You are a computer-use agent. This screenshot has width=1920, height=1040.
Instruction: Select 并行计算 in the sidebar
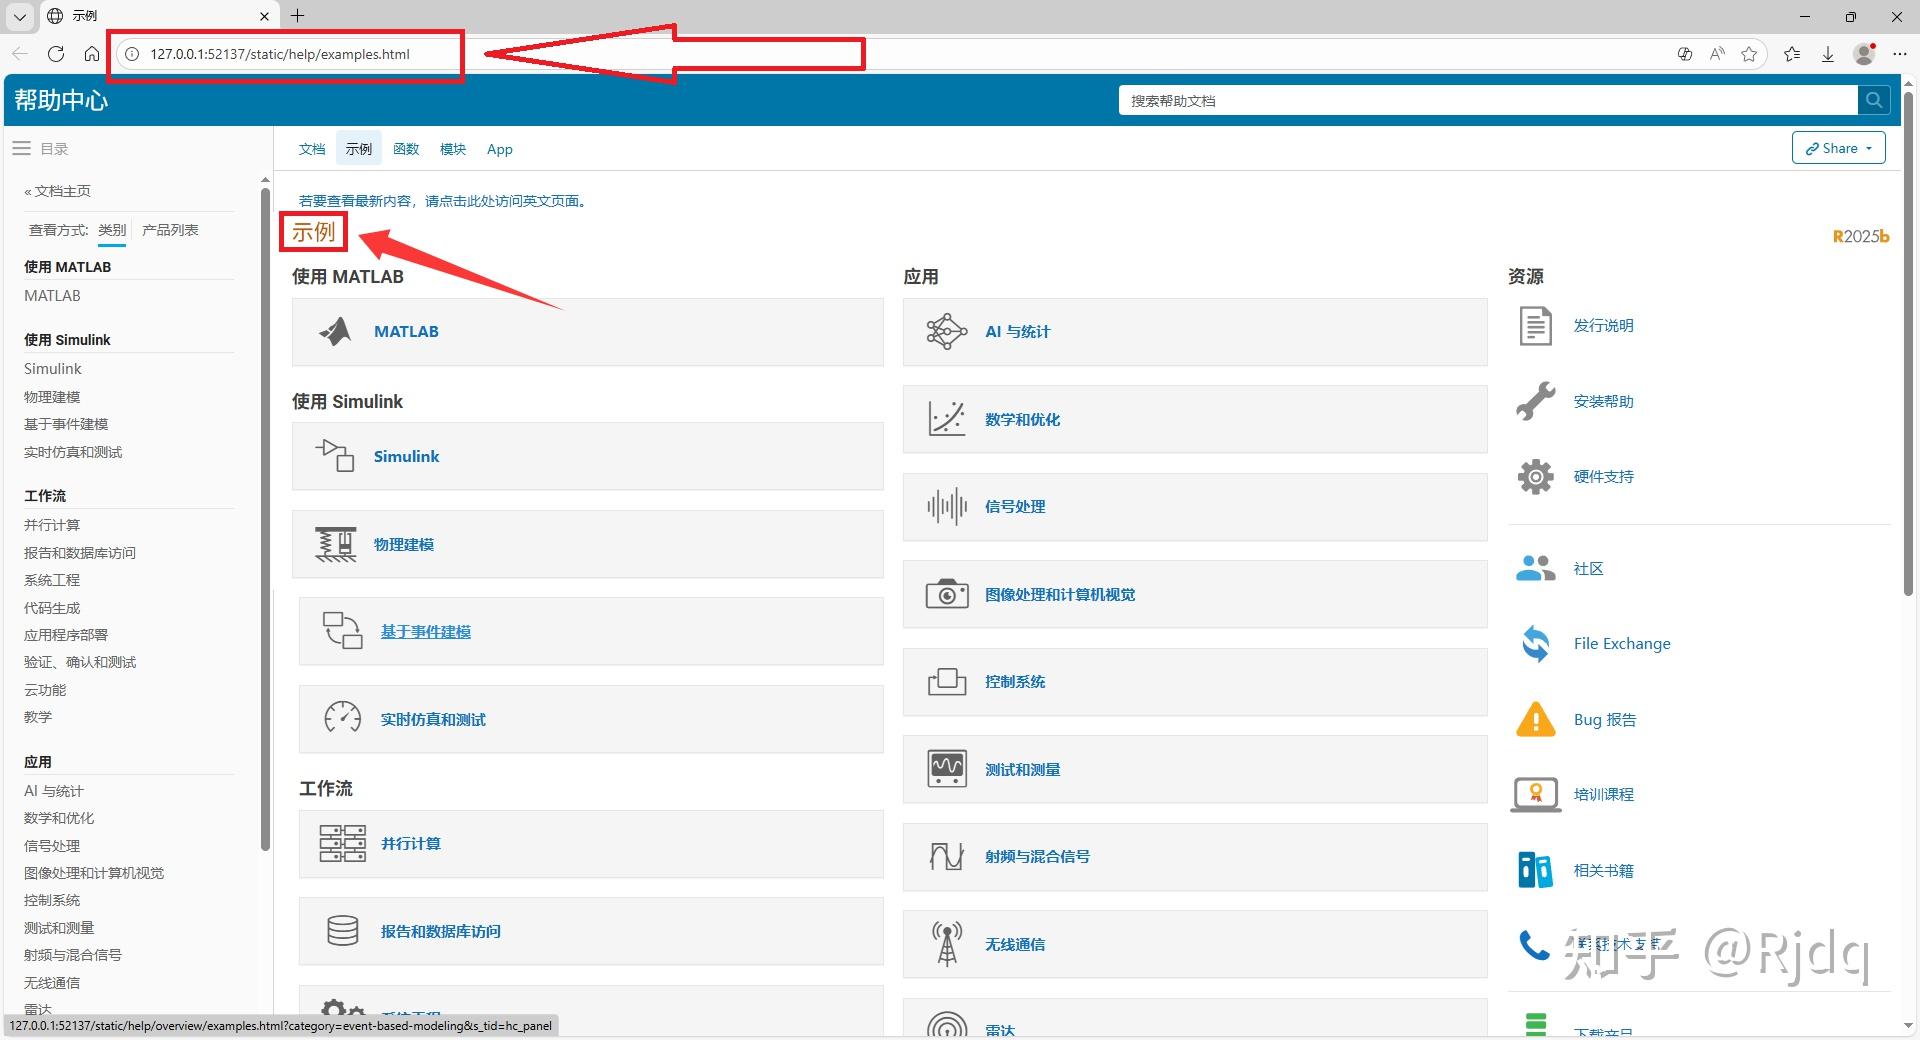[52, 525]
